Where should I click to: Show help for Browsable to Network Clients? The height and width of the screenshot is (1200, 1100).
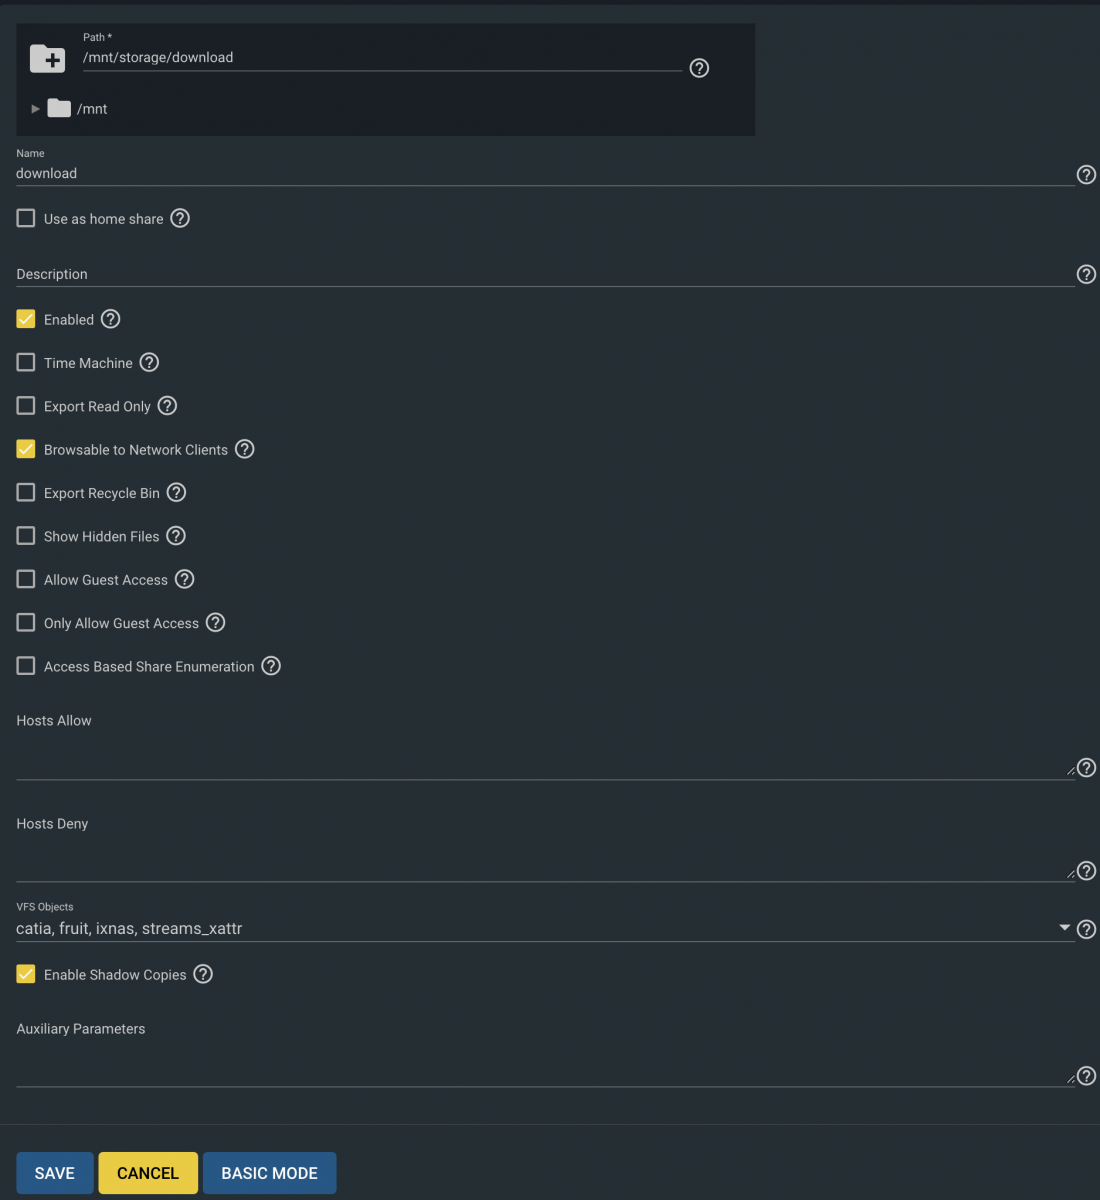point(245,449)
